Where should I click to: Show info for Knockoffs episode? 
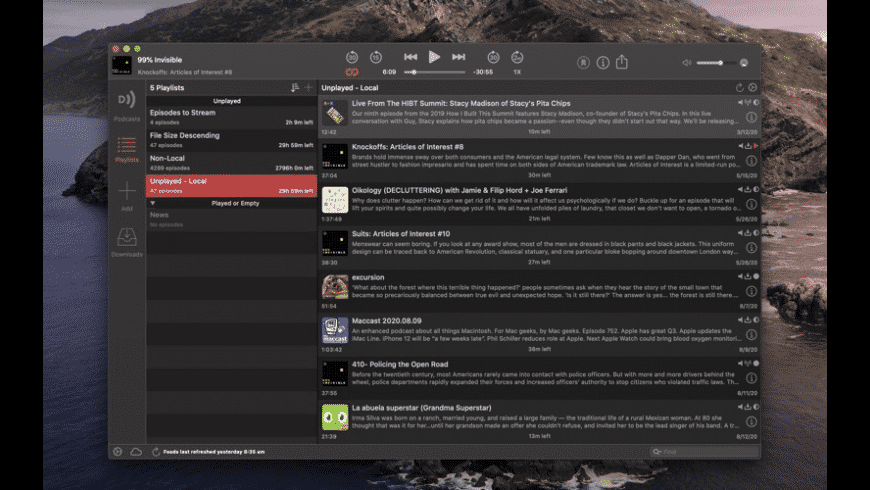751,161
